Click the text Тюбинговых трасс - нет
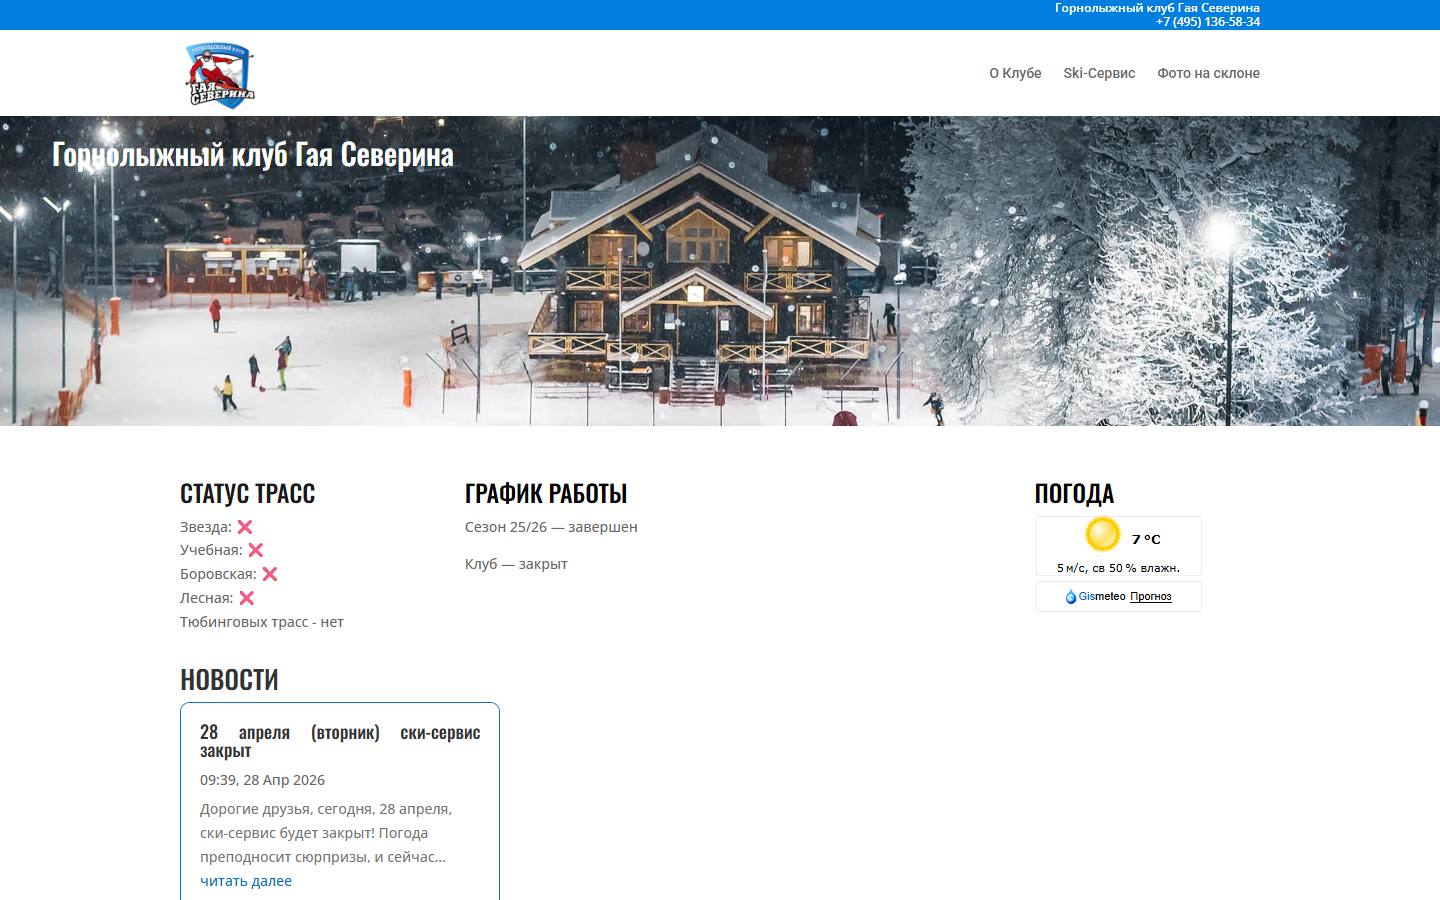 [262, 622]
